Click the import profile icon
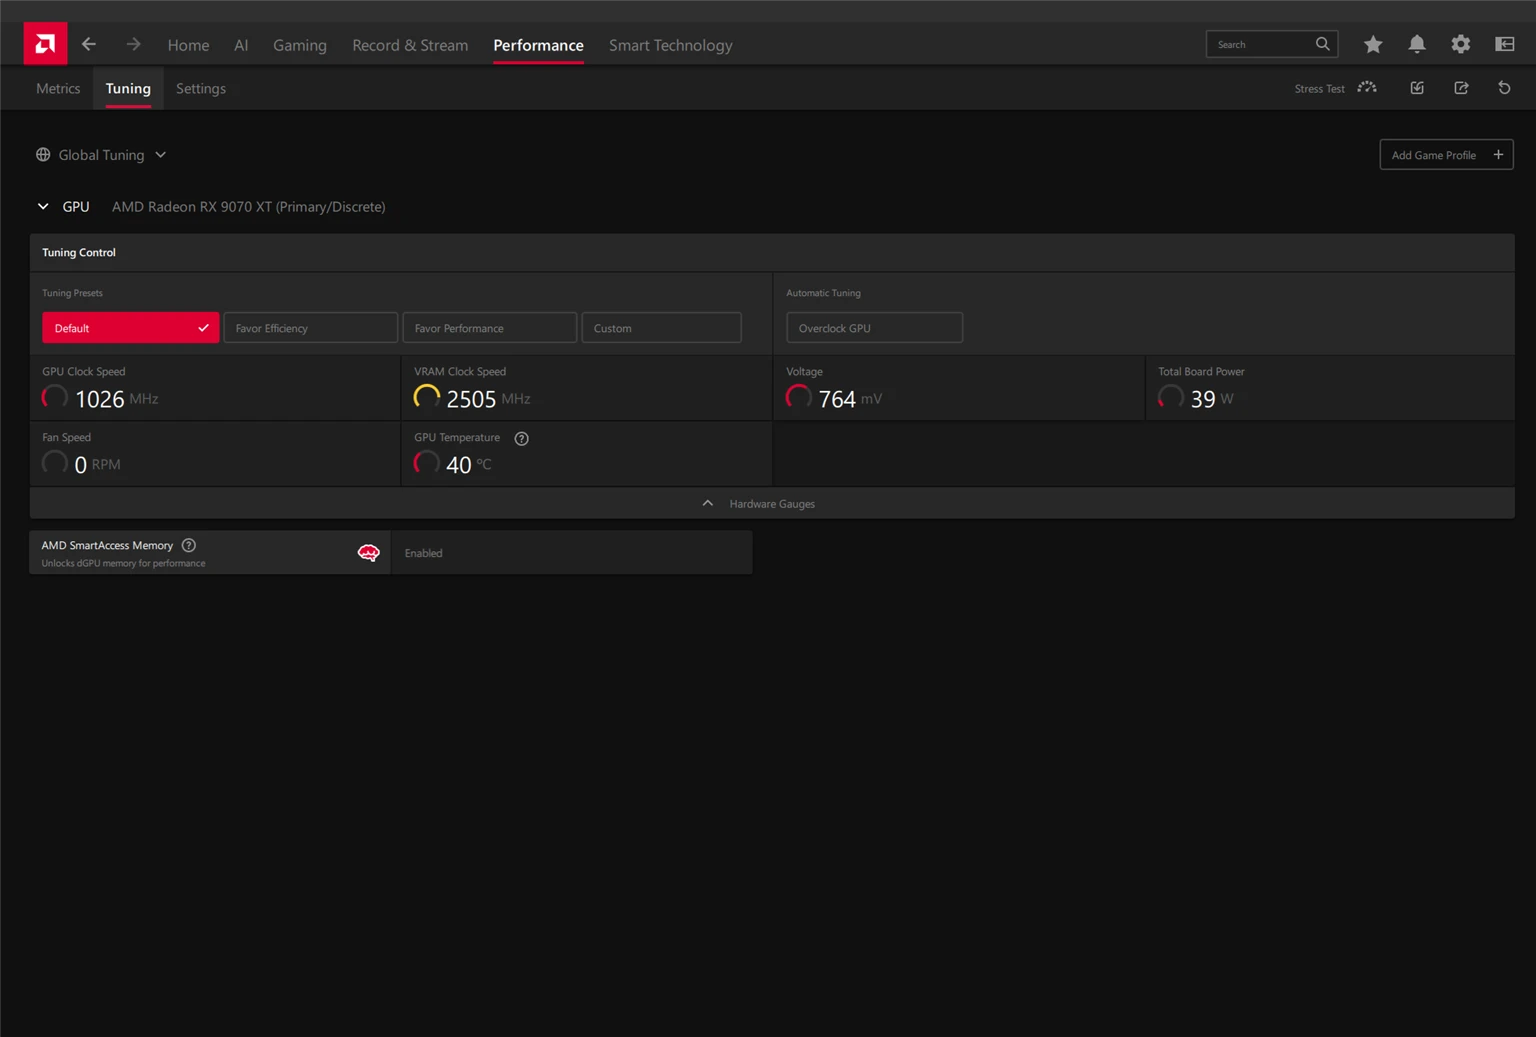 click(1417, 88)
